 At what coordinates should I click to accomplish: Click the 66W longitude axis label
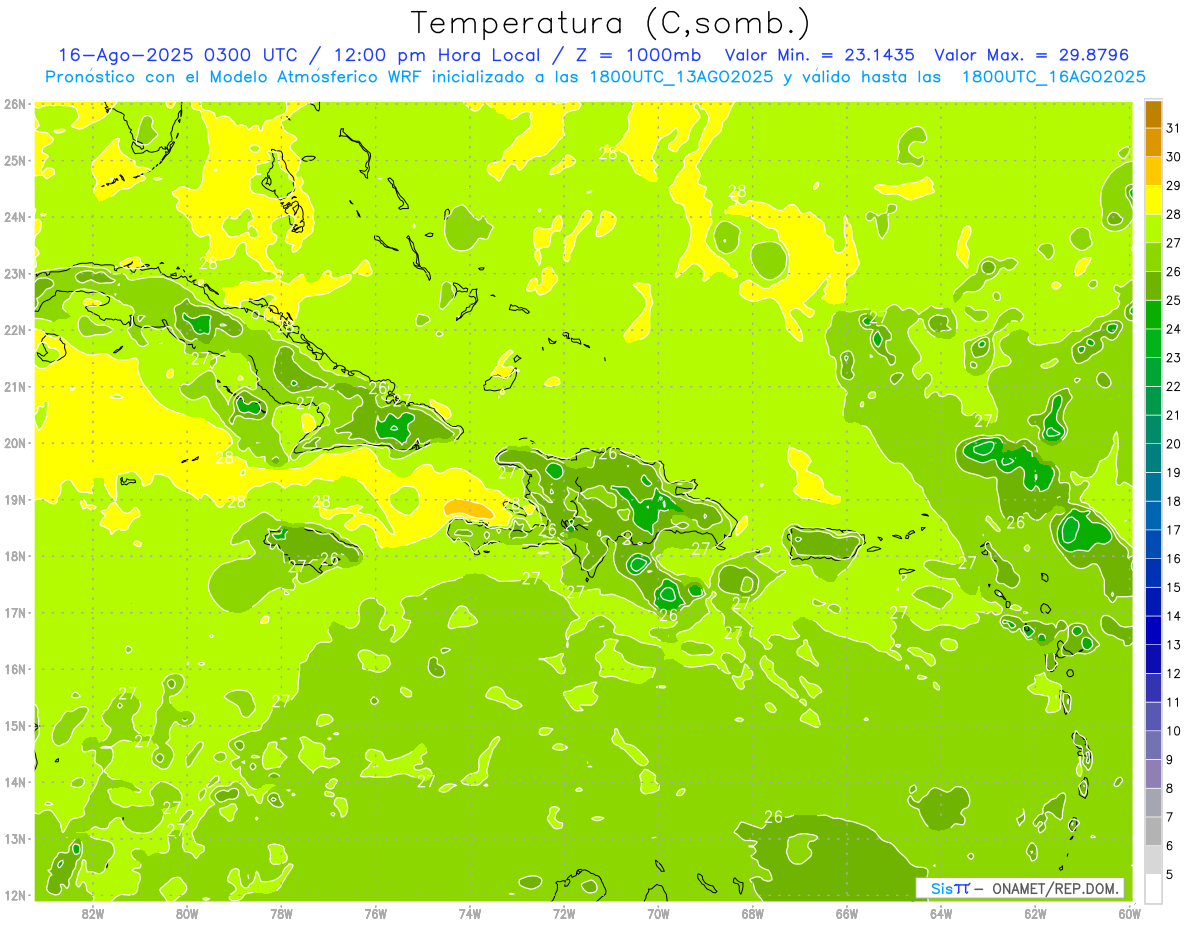tap(846, 913)
